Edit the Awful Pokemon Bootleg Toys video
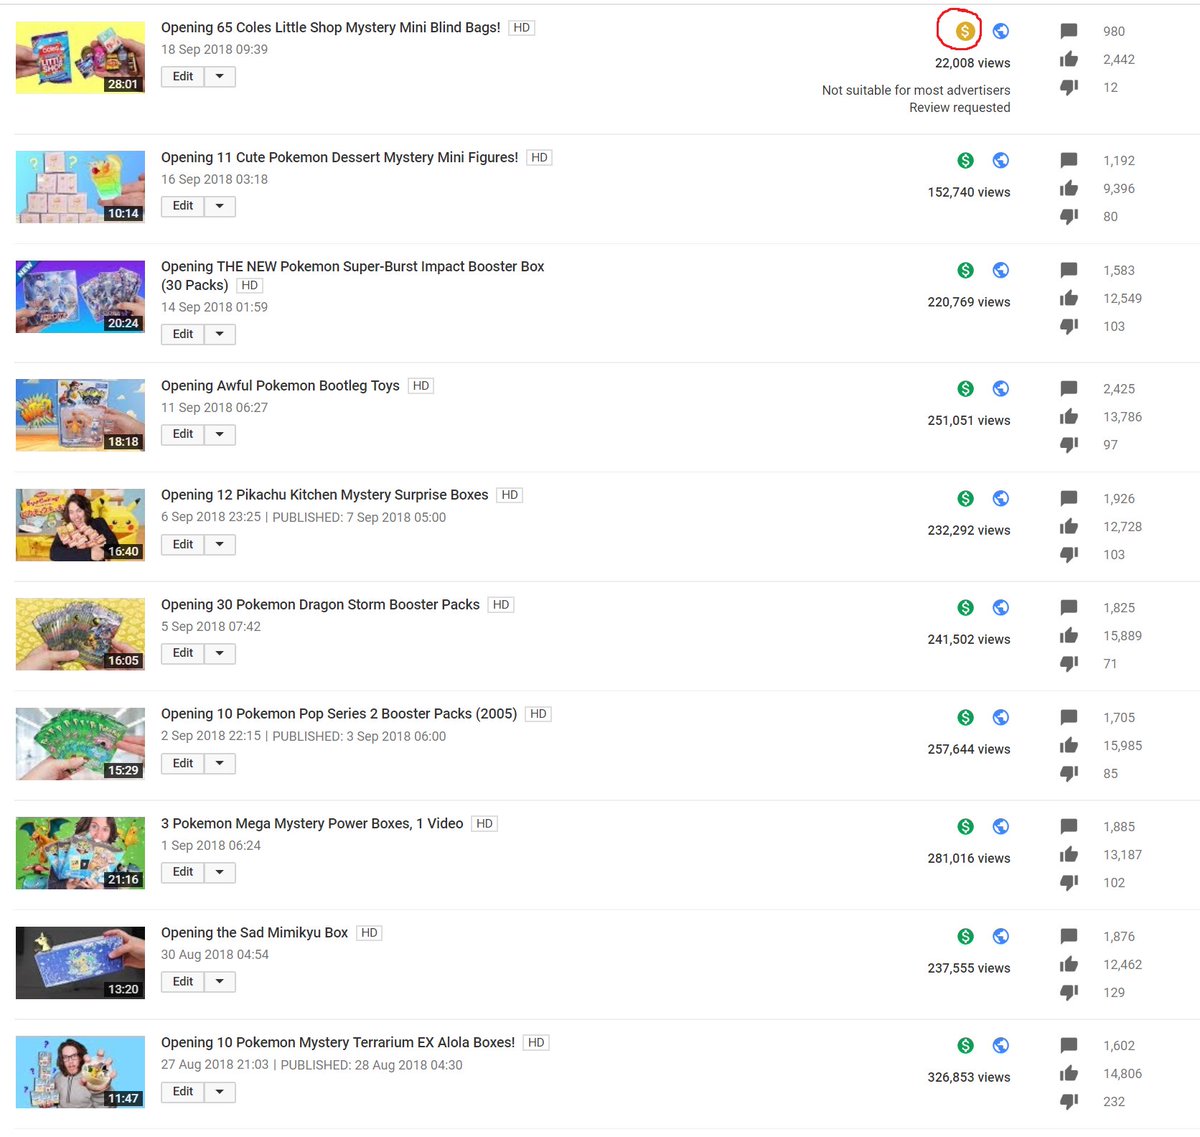The height and width of the screenshot is (1137, 1200). click(183, 434)
